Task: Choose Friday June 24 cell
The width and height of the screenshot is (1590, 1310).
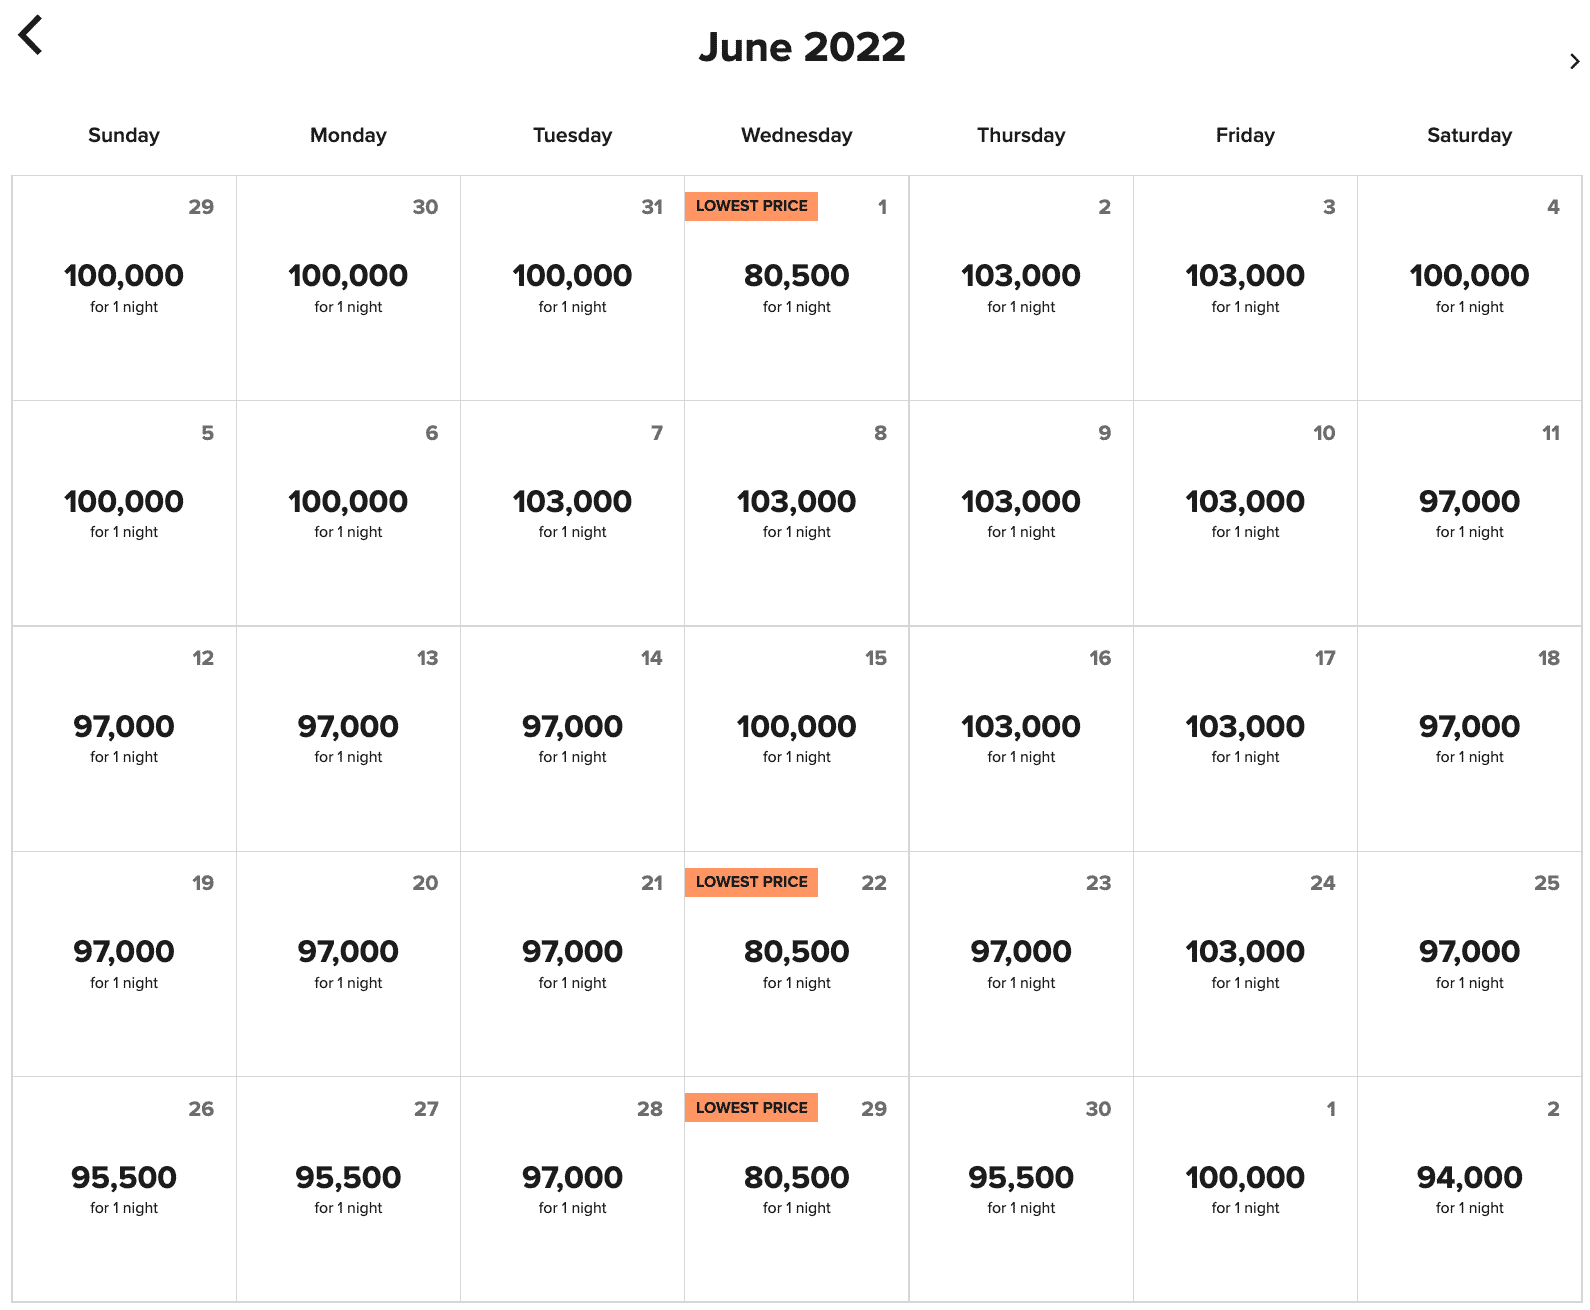Action: (1245, 964)
